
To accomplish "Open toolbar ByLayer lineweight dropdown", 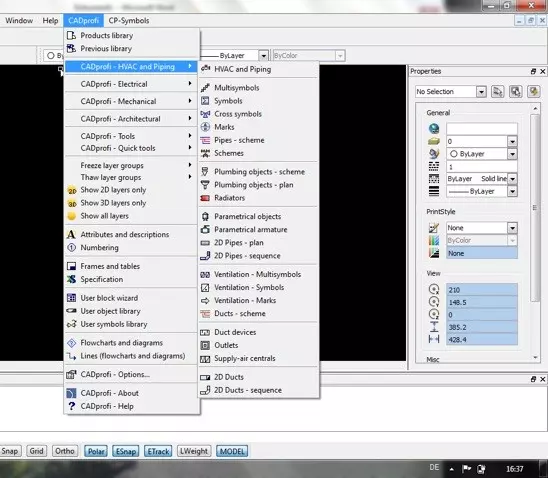I will click(x=264, y=56).
